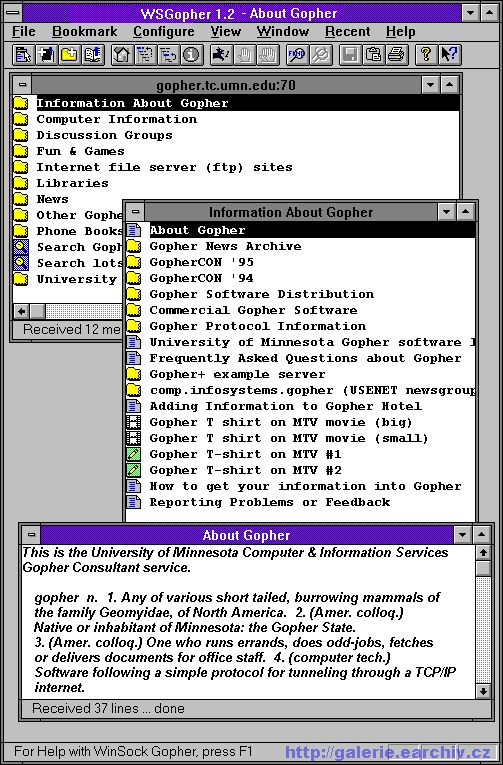Click the Home gopher server toolbar icon
This screenshot has width=503, height=765.
122,55
